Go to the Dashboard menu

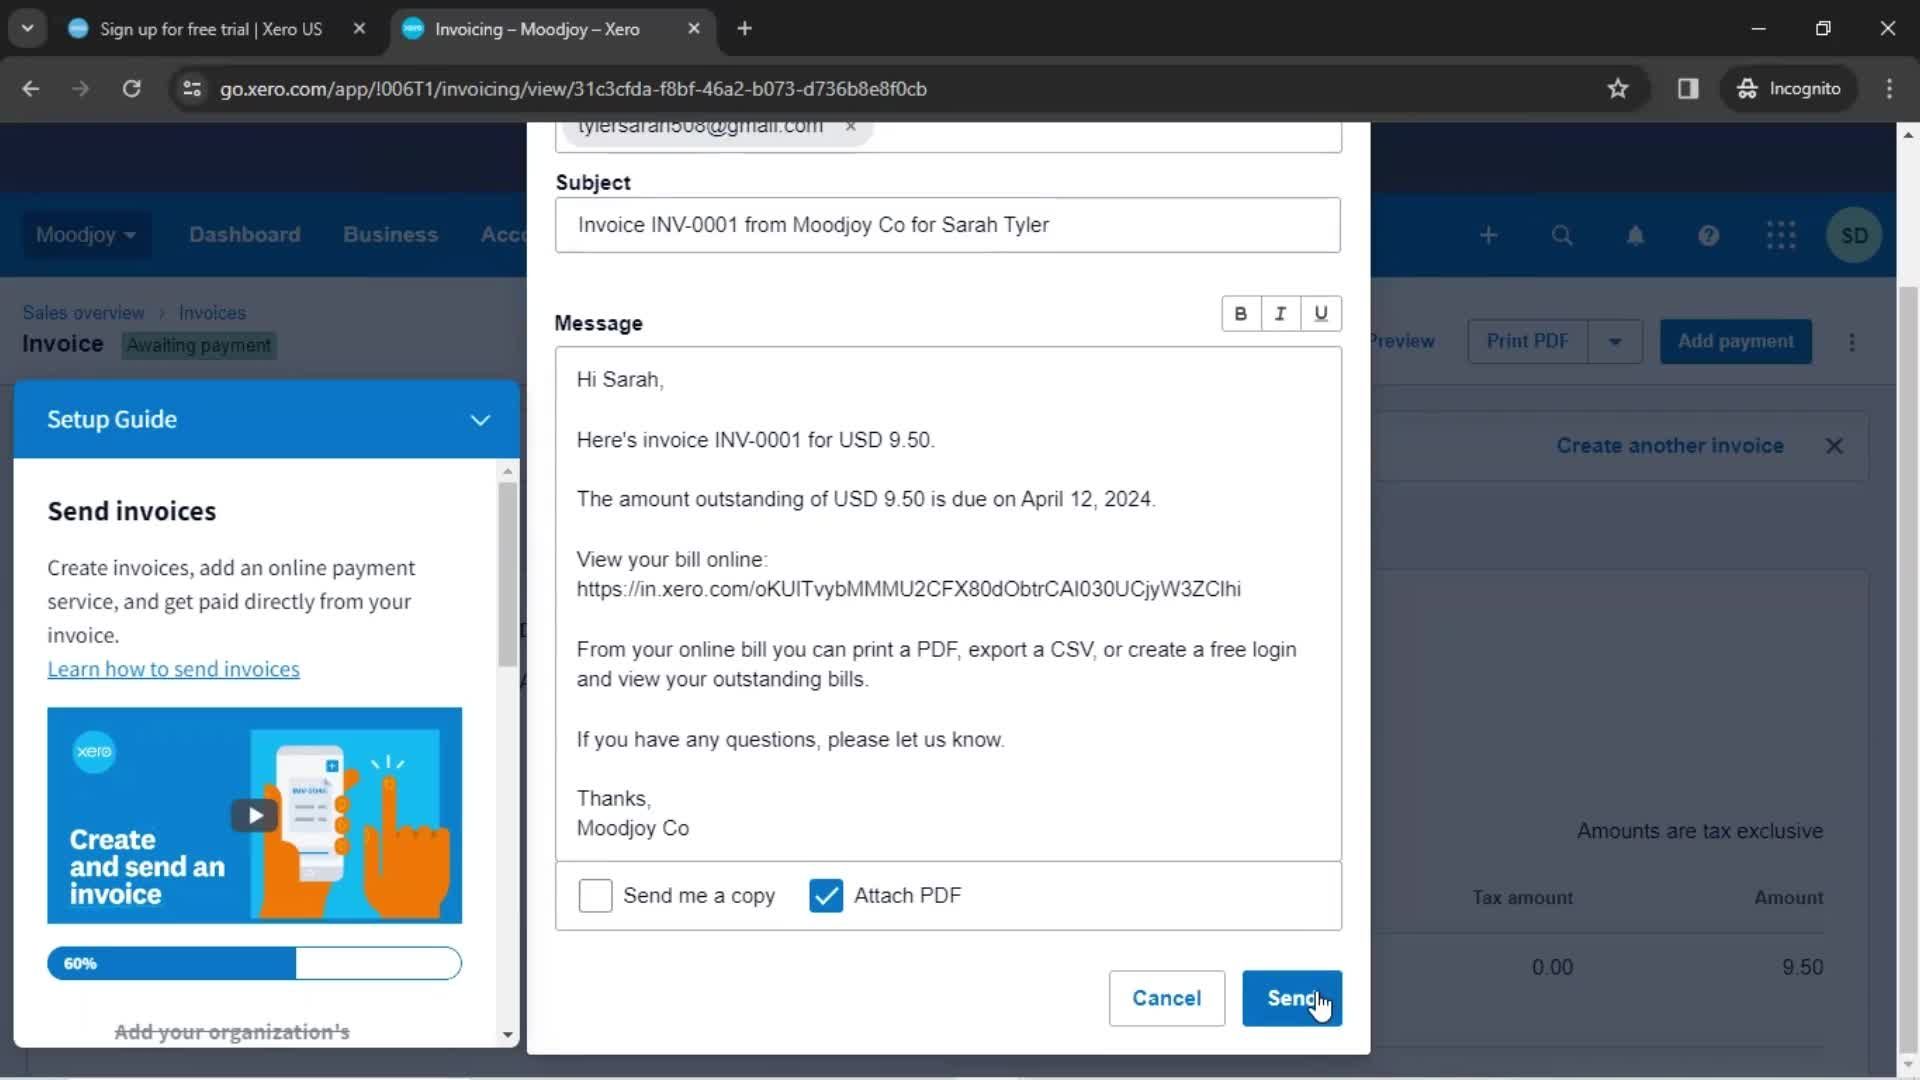tap(244, 235)
